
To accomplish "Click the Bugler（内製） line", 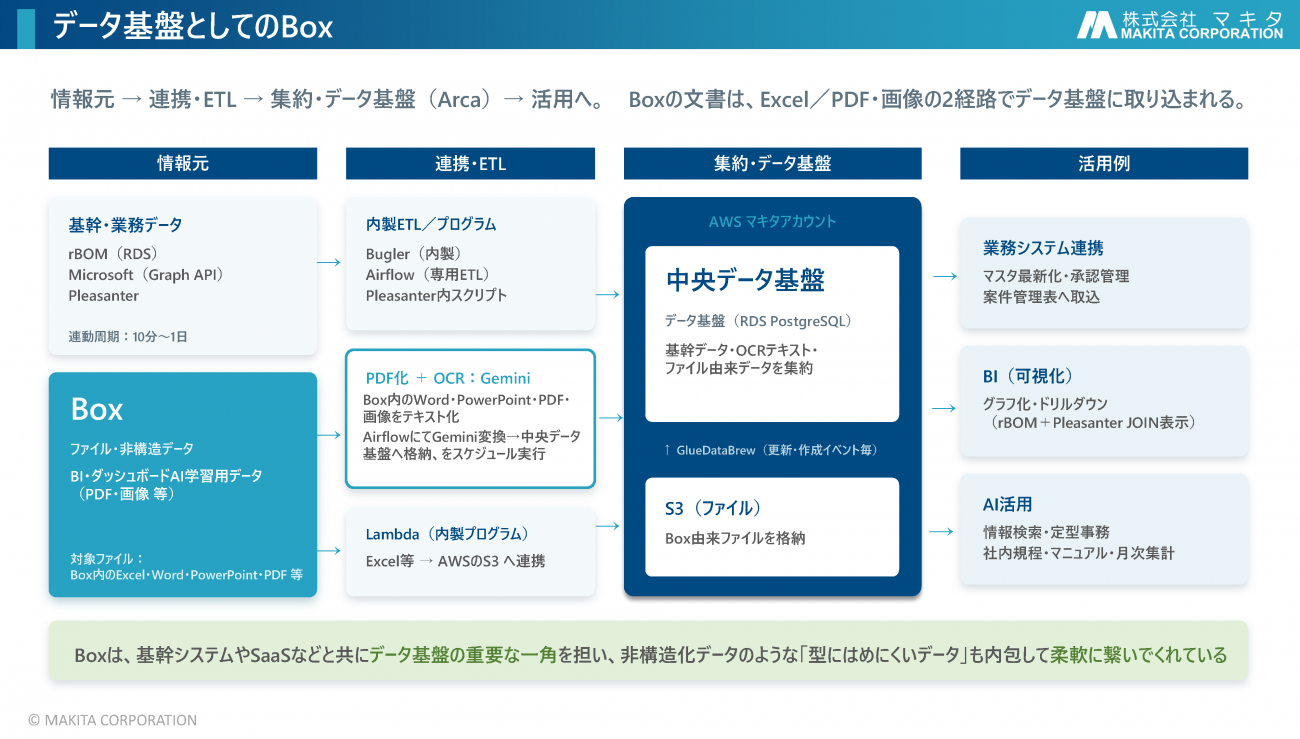I will 413,254.
